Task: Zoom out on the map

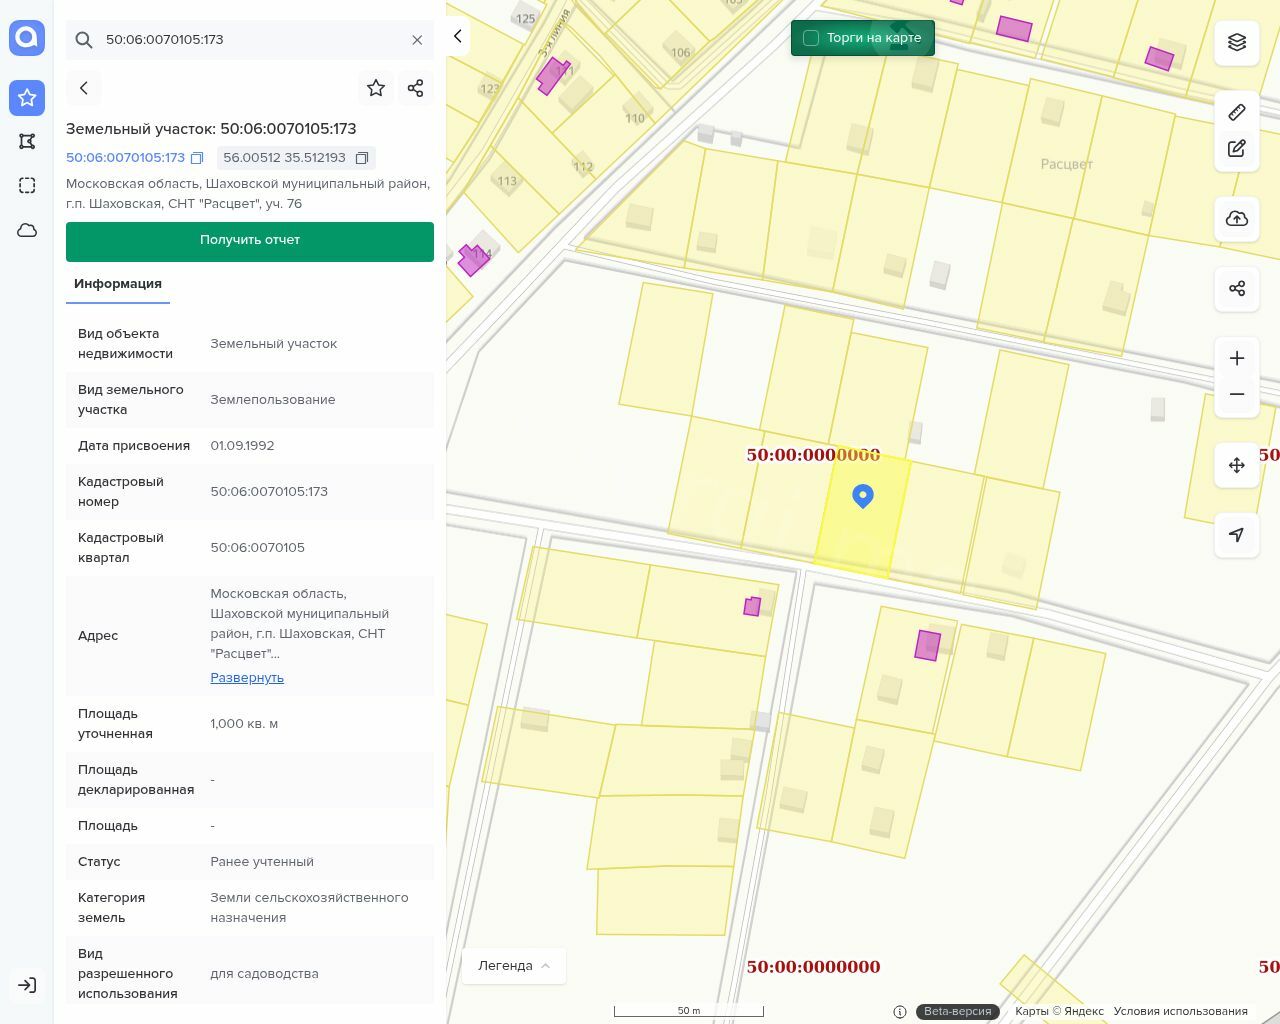Action: pyautogui.click(x=1236, y=394)
